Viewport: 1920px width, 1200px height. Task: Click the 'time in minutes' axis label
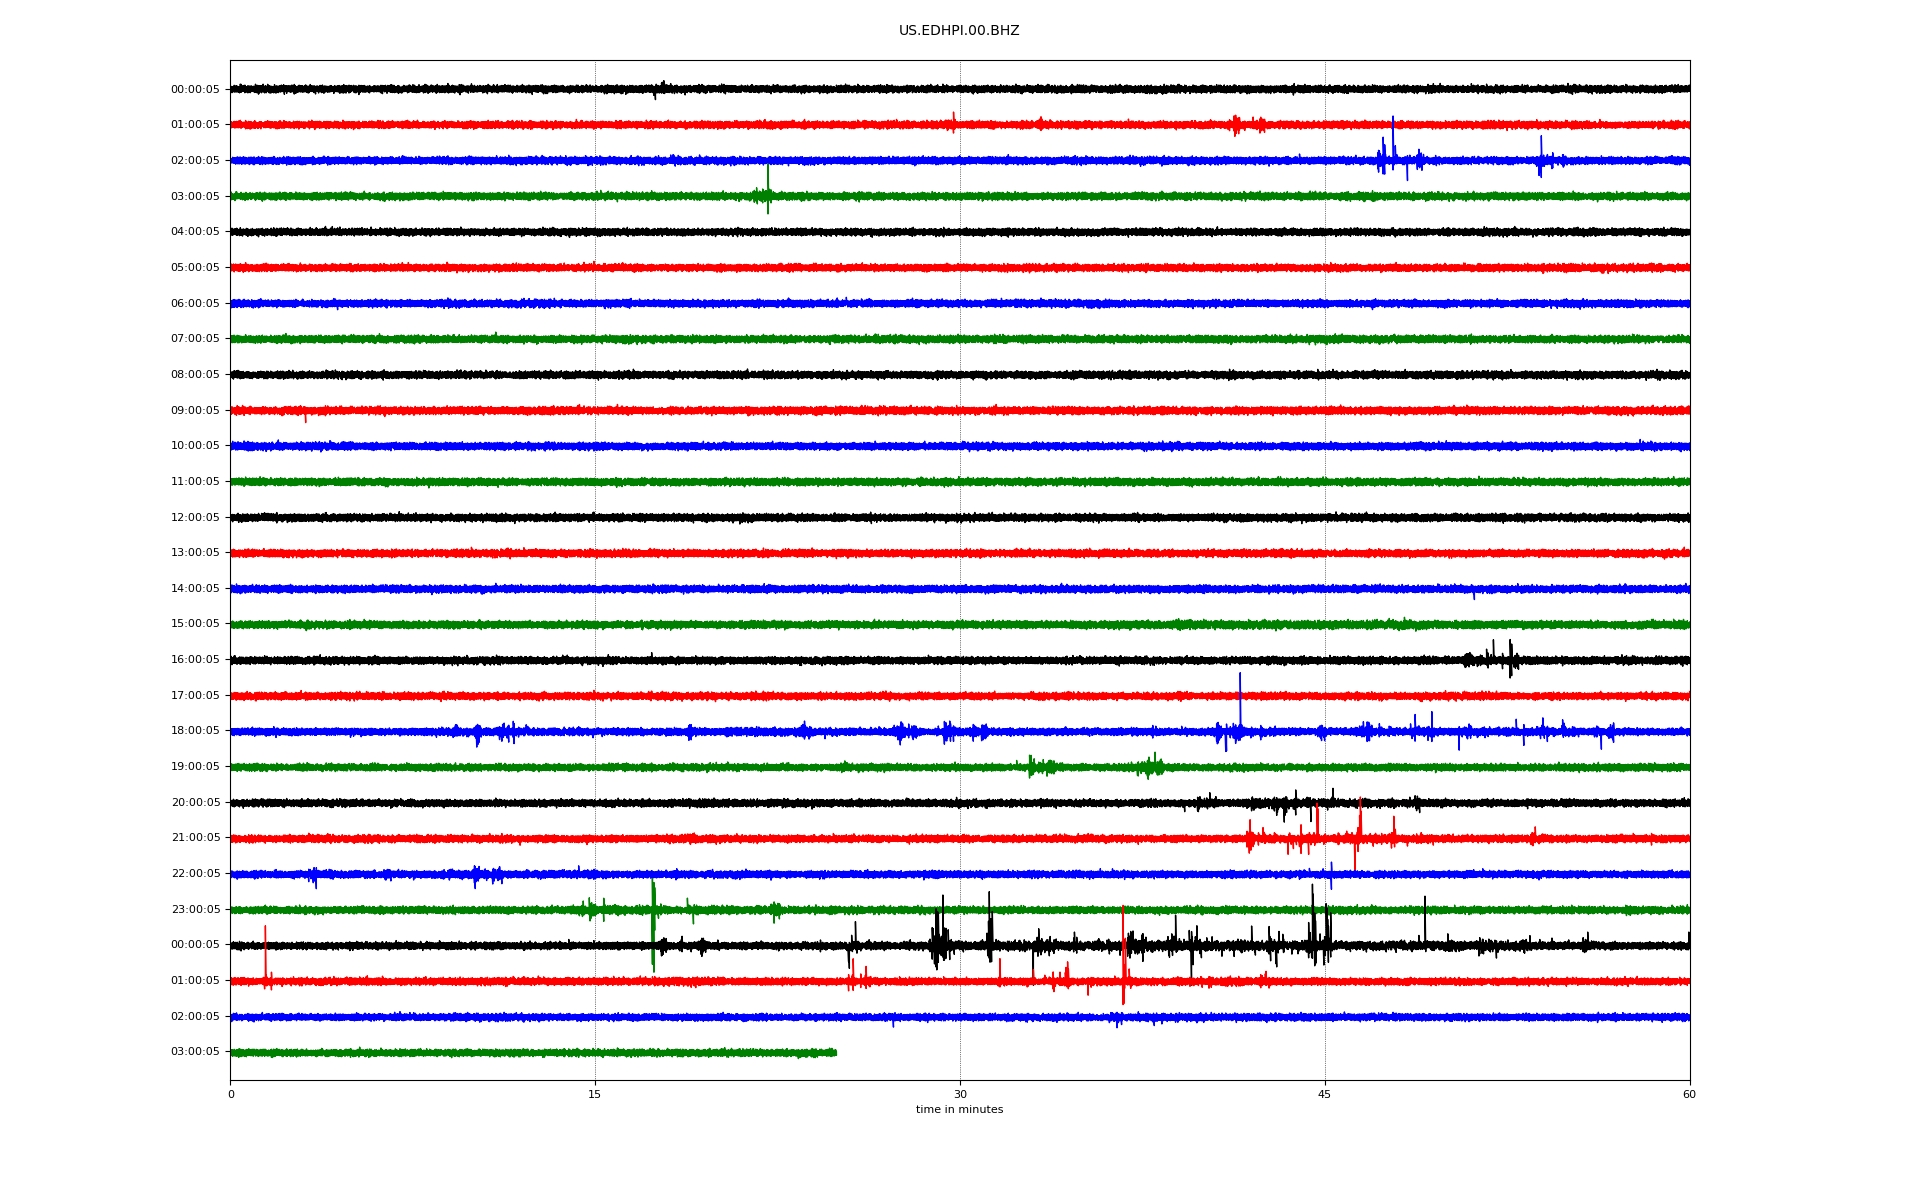point(958,1109)
